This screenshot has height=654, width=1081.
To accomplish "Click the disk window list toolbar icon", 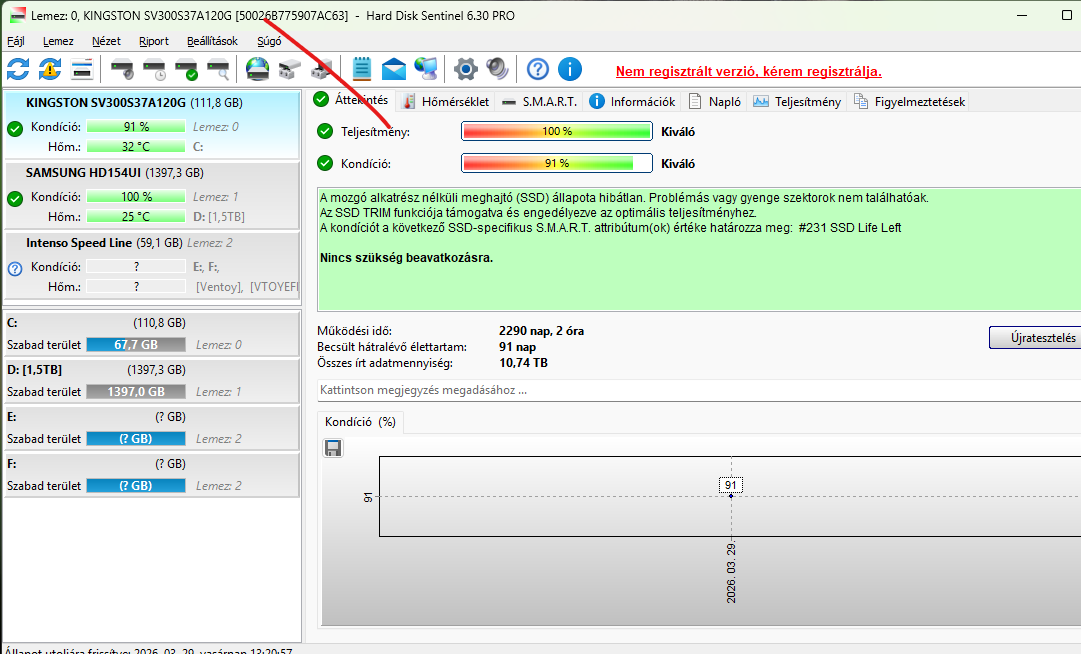I will (82, 69).
